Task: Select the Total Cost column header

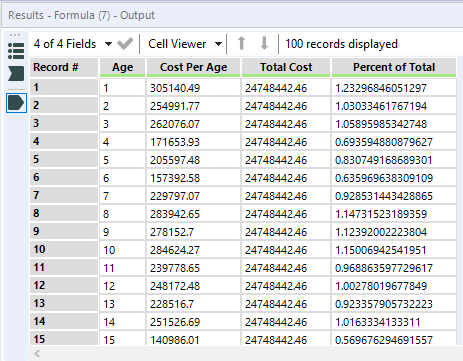Action: coord(286,68)
